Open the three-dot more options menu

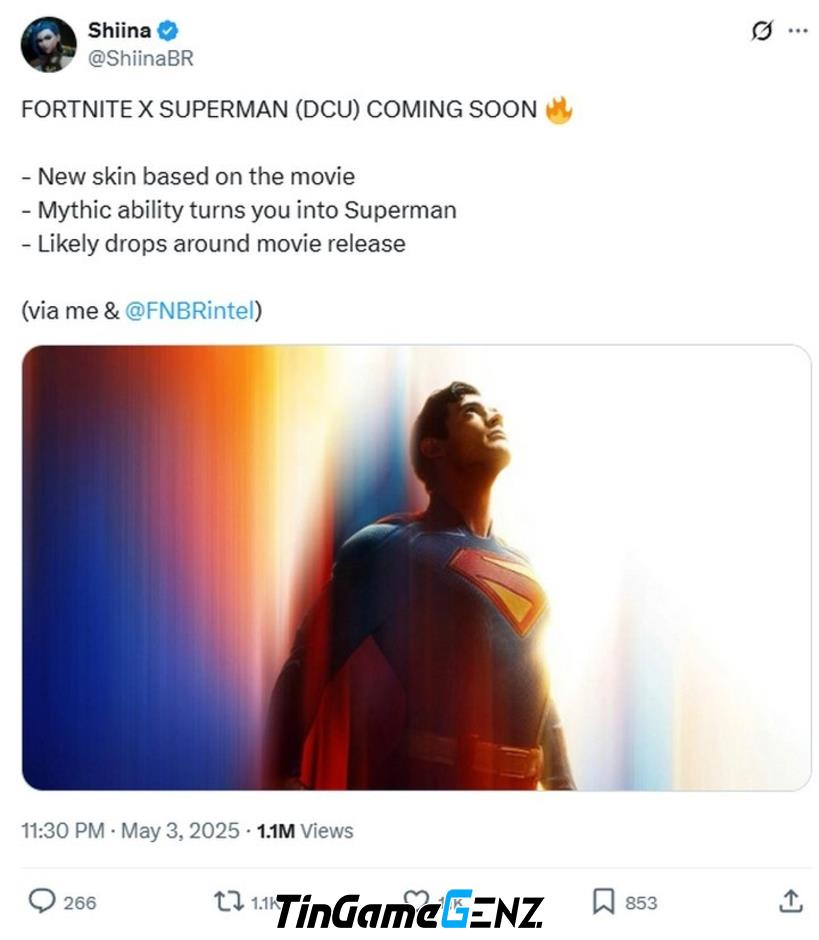point(797,31)
